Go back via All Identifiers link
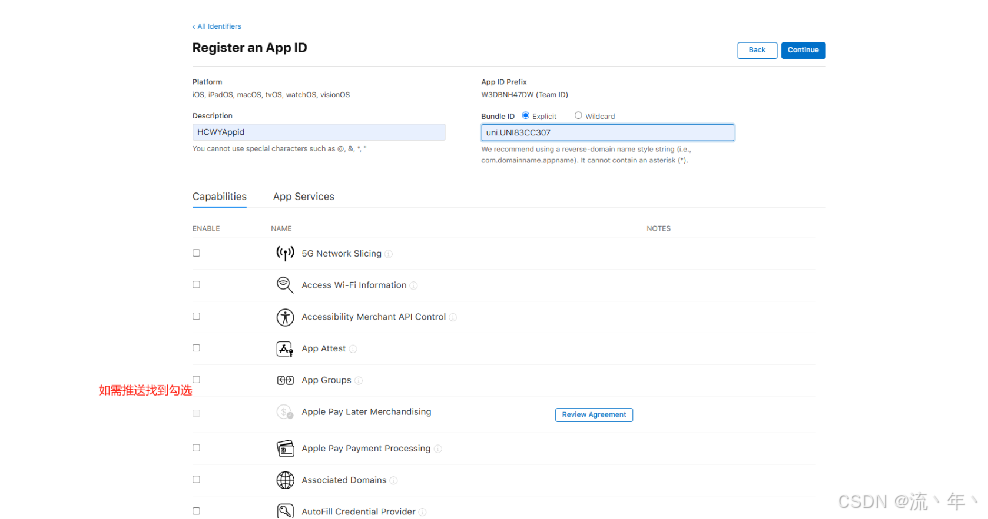The height and width of the screenshot is (519, 988). click(x=217, y=26)
